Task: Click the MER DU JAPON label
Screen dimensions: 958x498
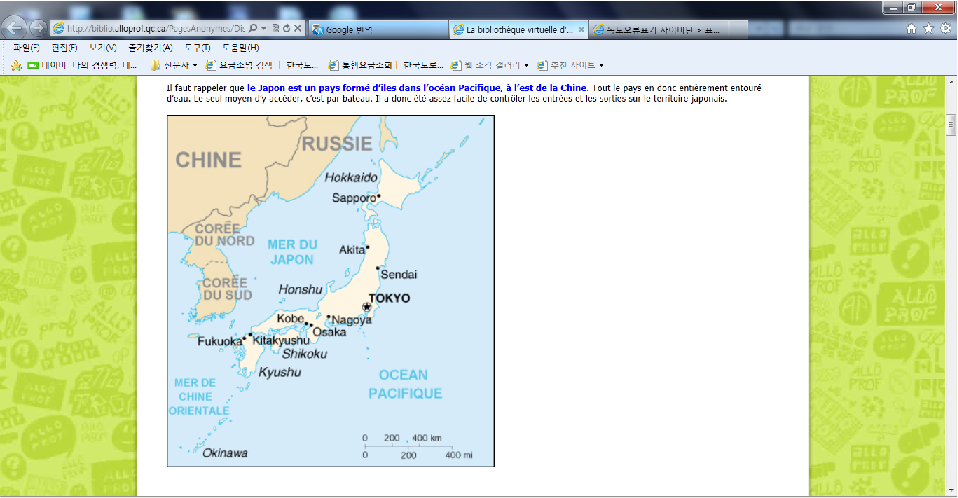Action: (292, 252)
